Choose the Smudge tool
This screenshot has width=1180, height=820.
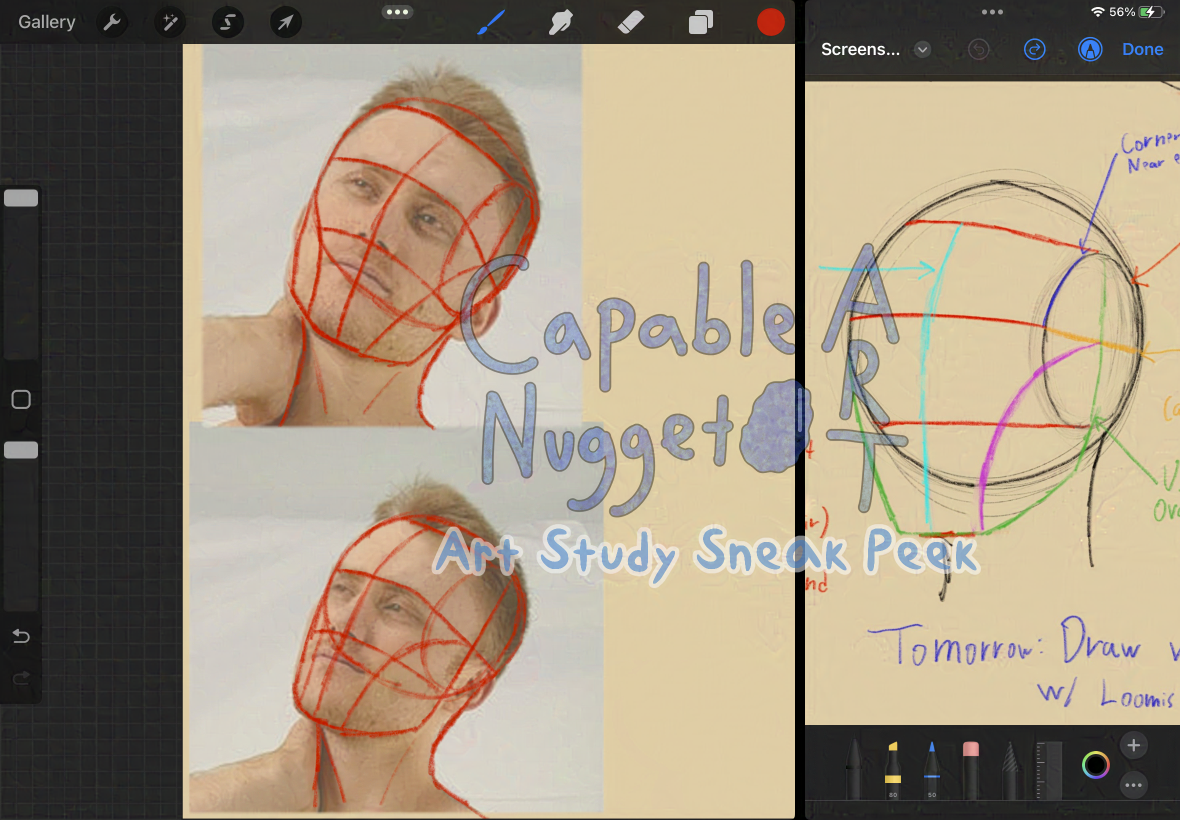click(562, 22)
